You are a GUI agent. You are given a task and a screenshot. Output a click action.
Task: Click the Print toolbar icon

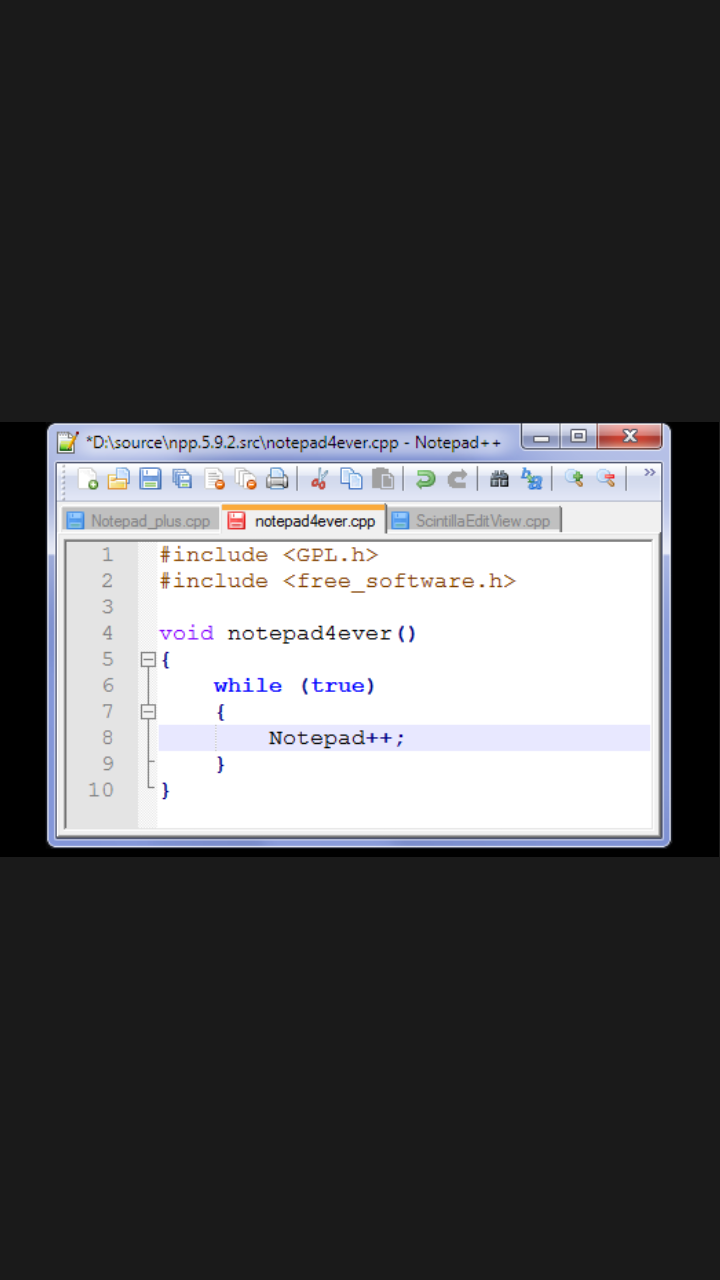277,479
